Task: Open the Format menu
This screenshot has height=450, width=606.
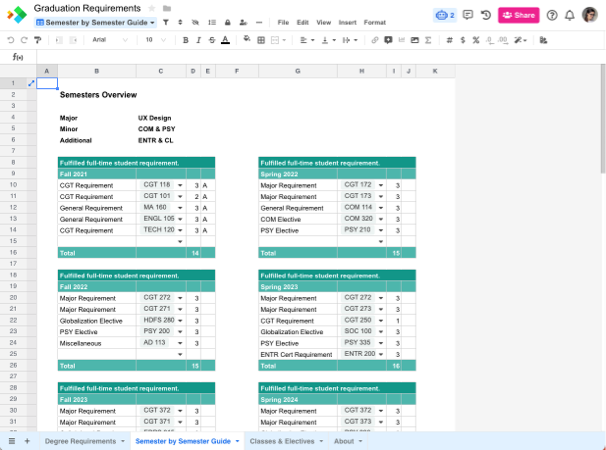Action: [x=374, y=22]
